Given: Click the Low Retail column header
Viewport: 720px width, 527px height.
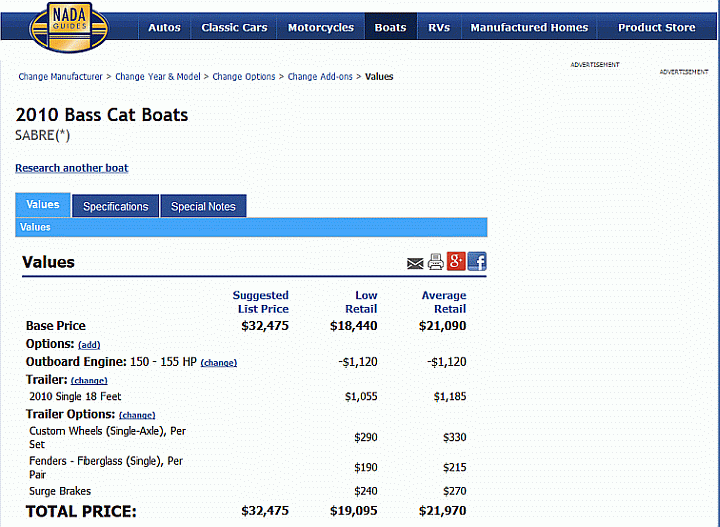Looking at the screenshot, I should click(361, 302).
